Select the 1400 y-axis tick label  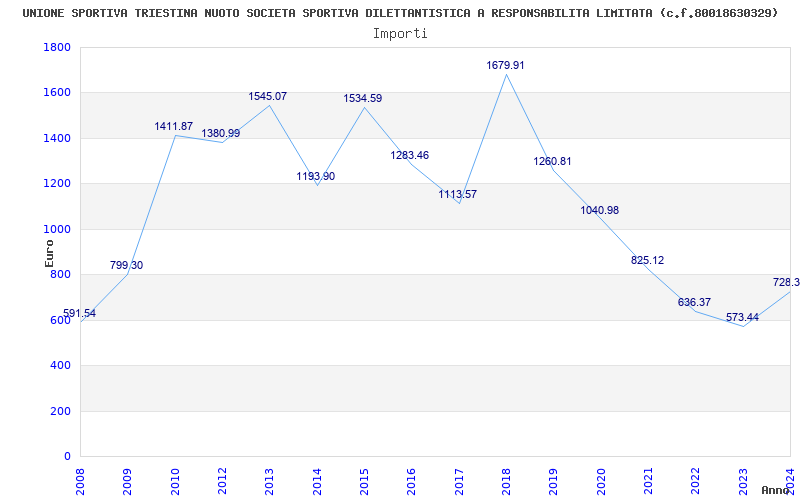(57, 138)
